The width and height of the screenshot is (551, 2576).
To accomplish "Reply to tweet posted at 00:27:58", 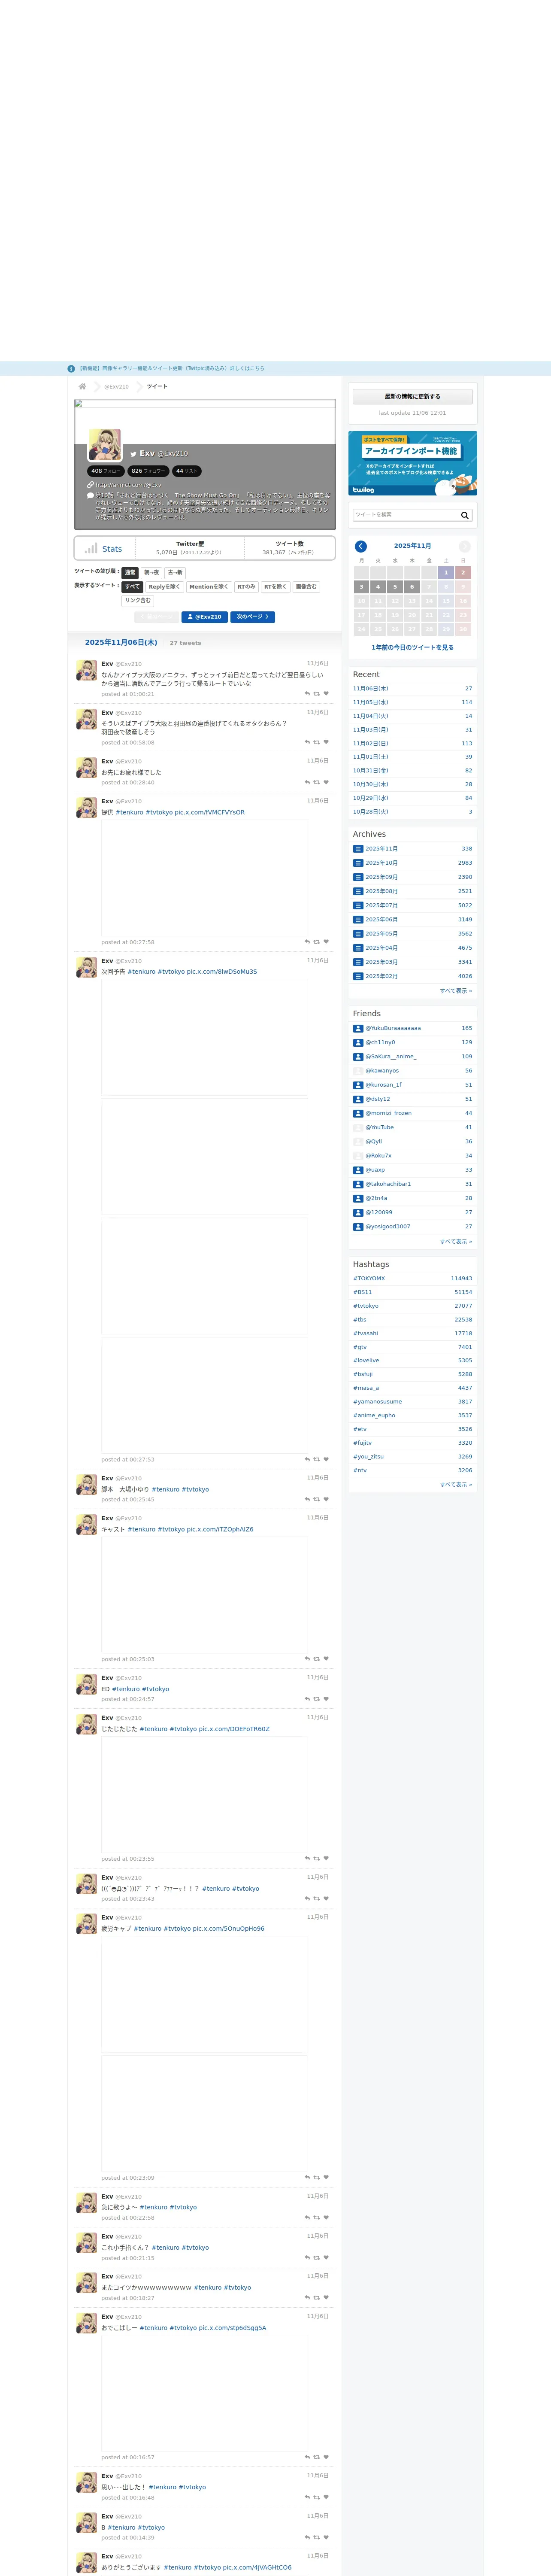I will coord(307,941).
